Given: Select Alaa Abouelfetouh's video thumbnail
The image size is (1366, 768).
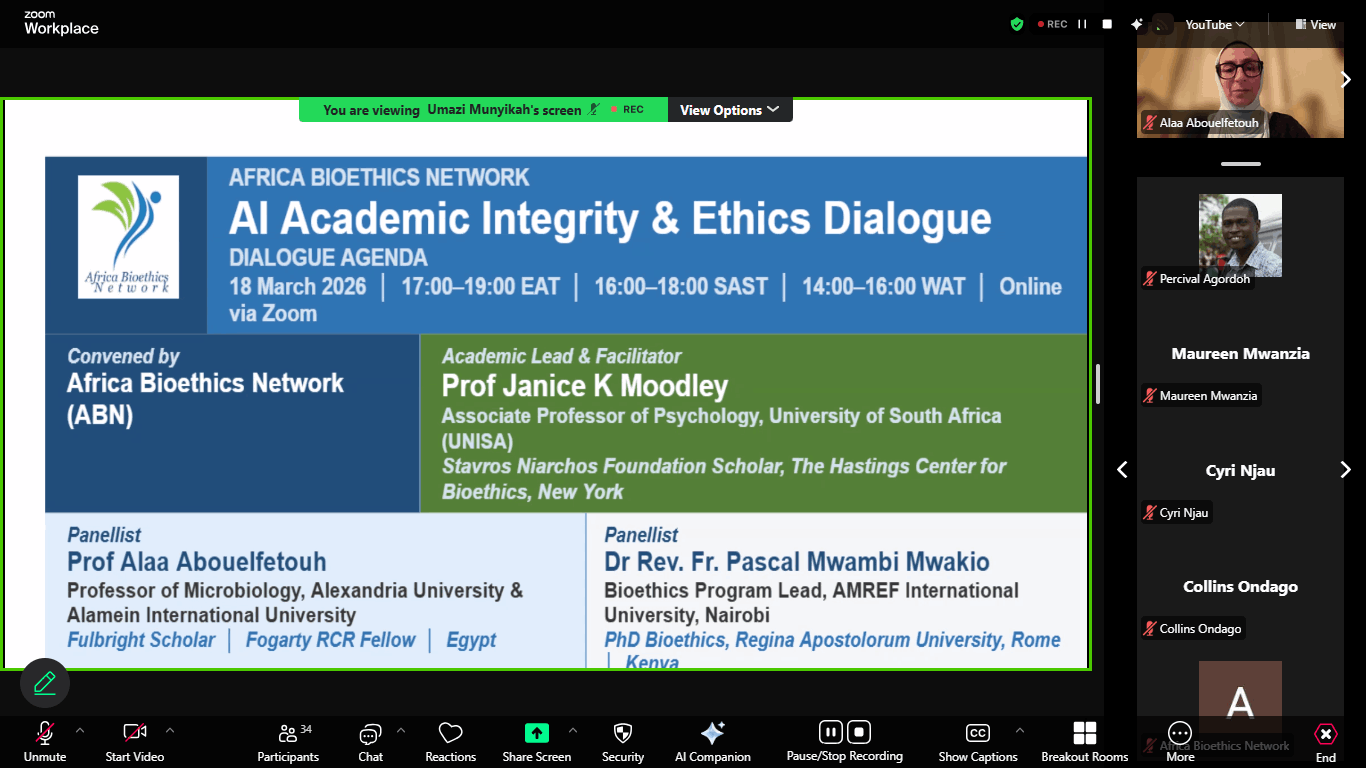Looking at the screenshot, I should (1240, 80).
